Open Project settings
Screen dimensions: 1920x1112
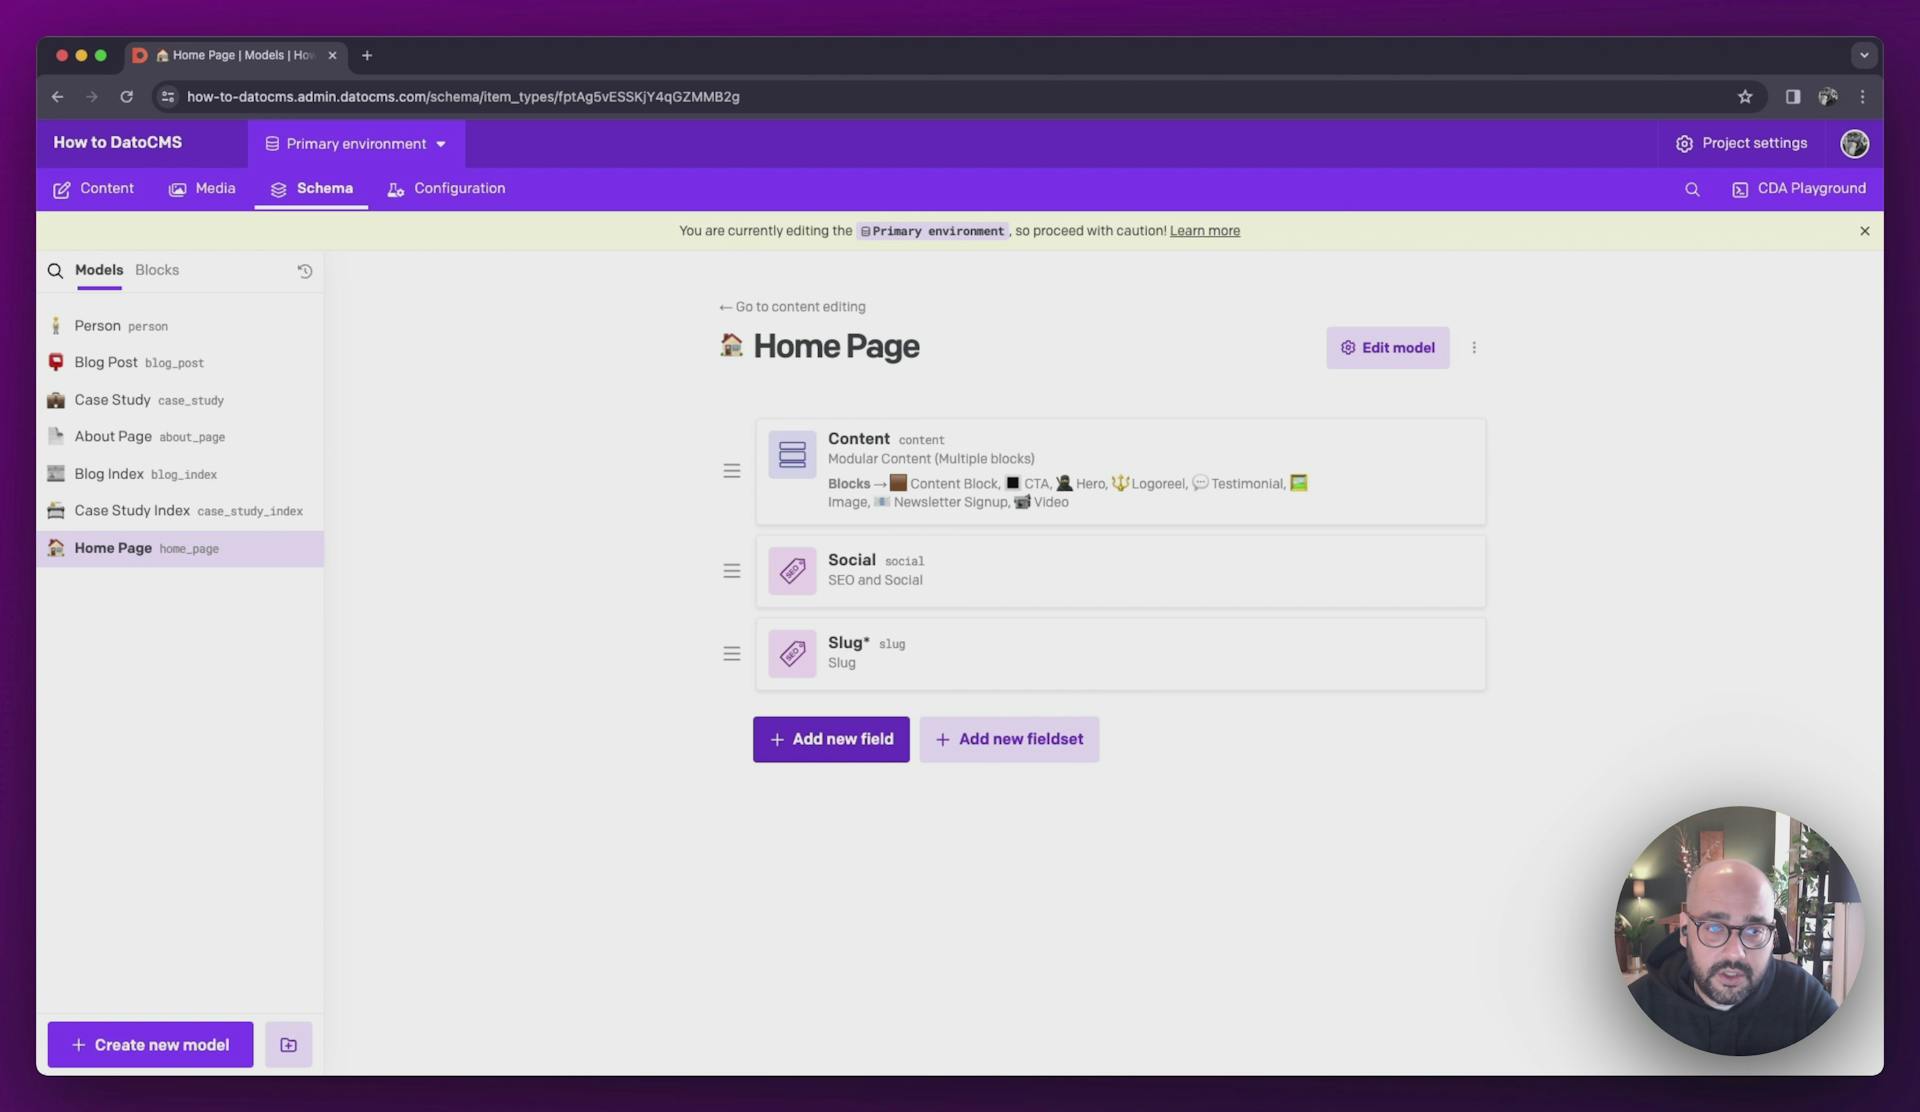point(1742,144)
